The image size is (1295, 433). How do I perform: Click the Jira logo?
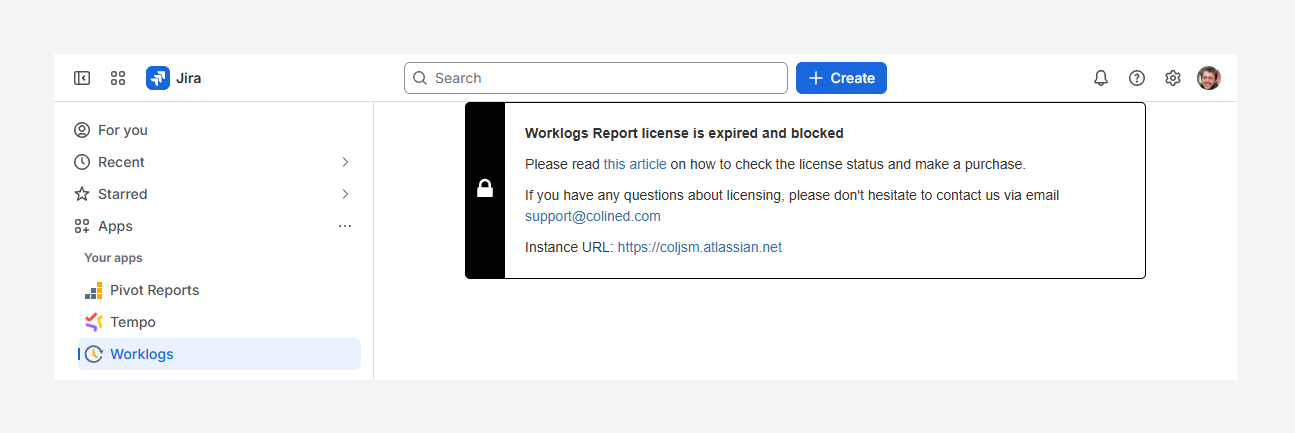(x=158, y=78)
